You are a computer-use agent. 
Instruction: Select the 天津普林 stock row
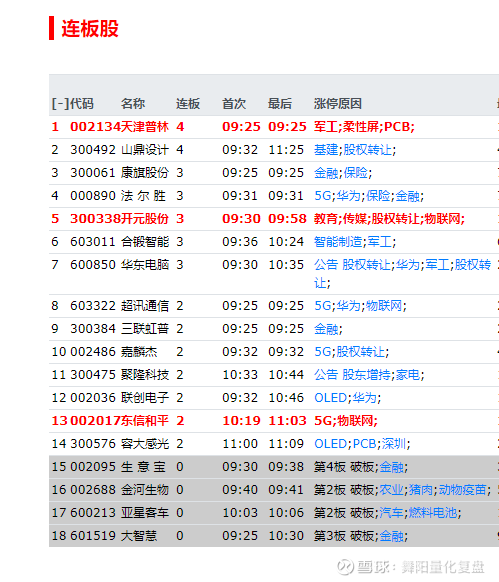click(x=274, y=127)
